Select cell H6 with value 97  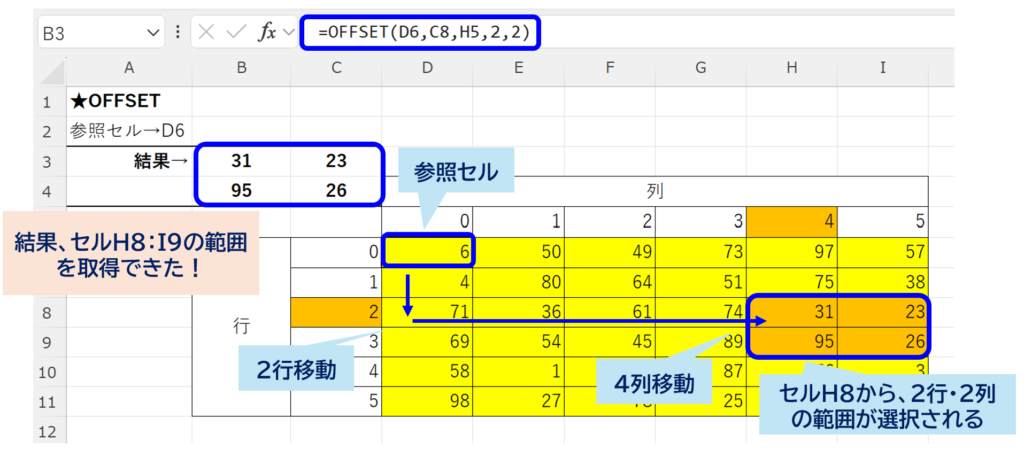point(792,252)
